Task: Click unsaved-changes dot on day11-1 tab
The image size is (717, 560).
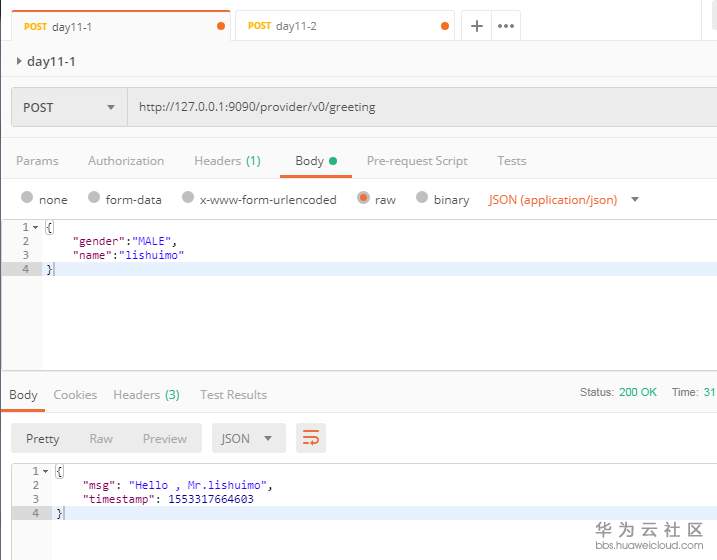Action: (221, 26)
